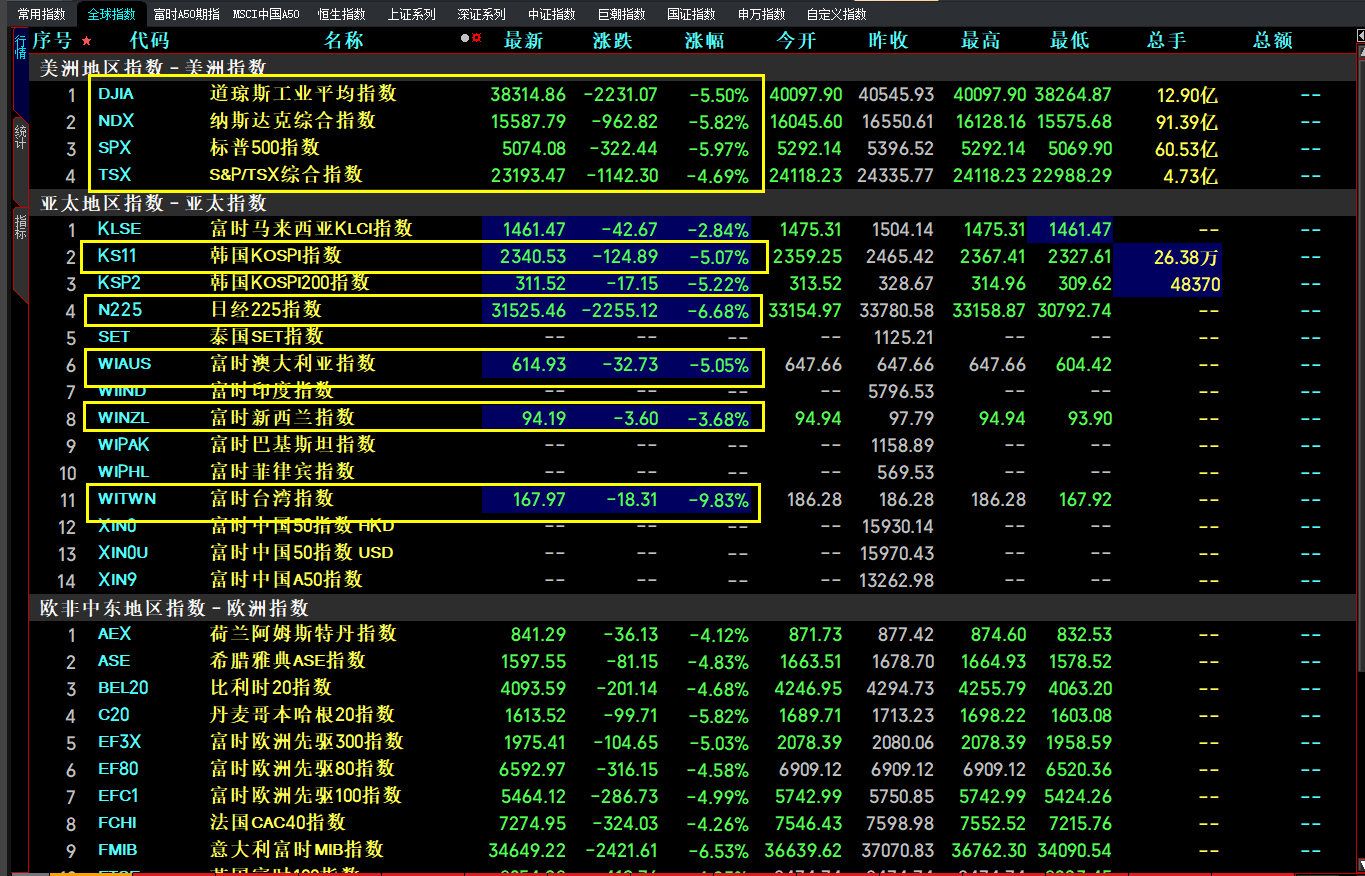Click the AEX code cell
Screen dimensions: 1365x876
(114, 634)
